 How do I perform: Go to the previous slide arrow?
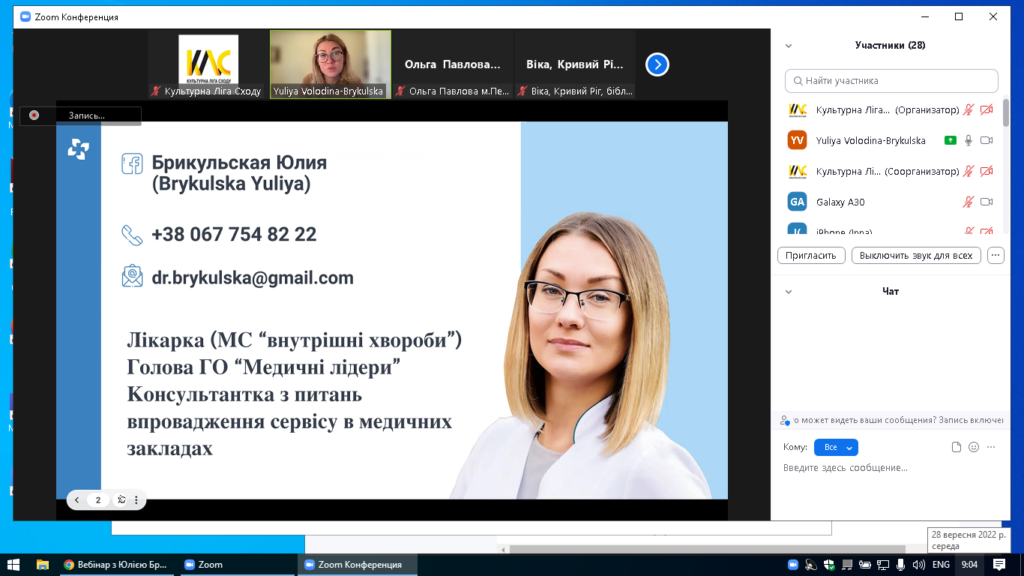(77, 500)
